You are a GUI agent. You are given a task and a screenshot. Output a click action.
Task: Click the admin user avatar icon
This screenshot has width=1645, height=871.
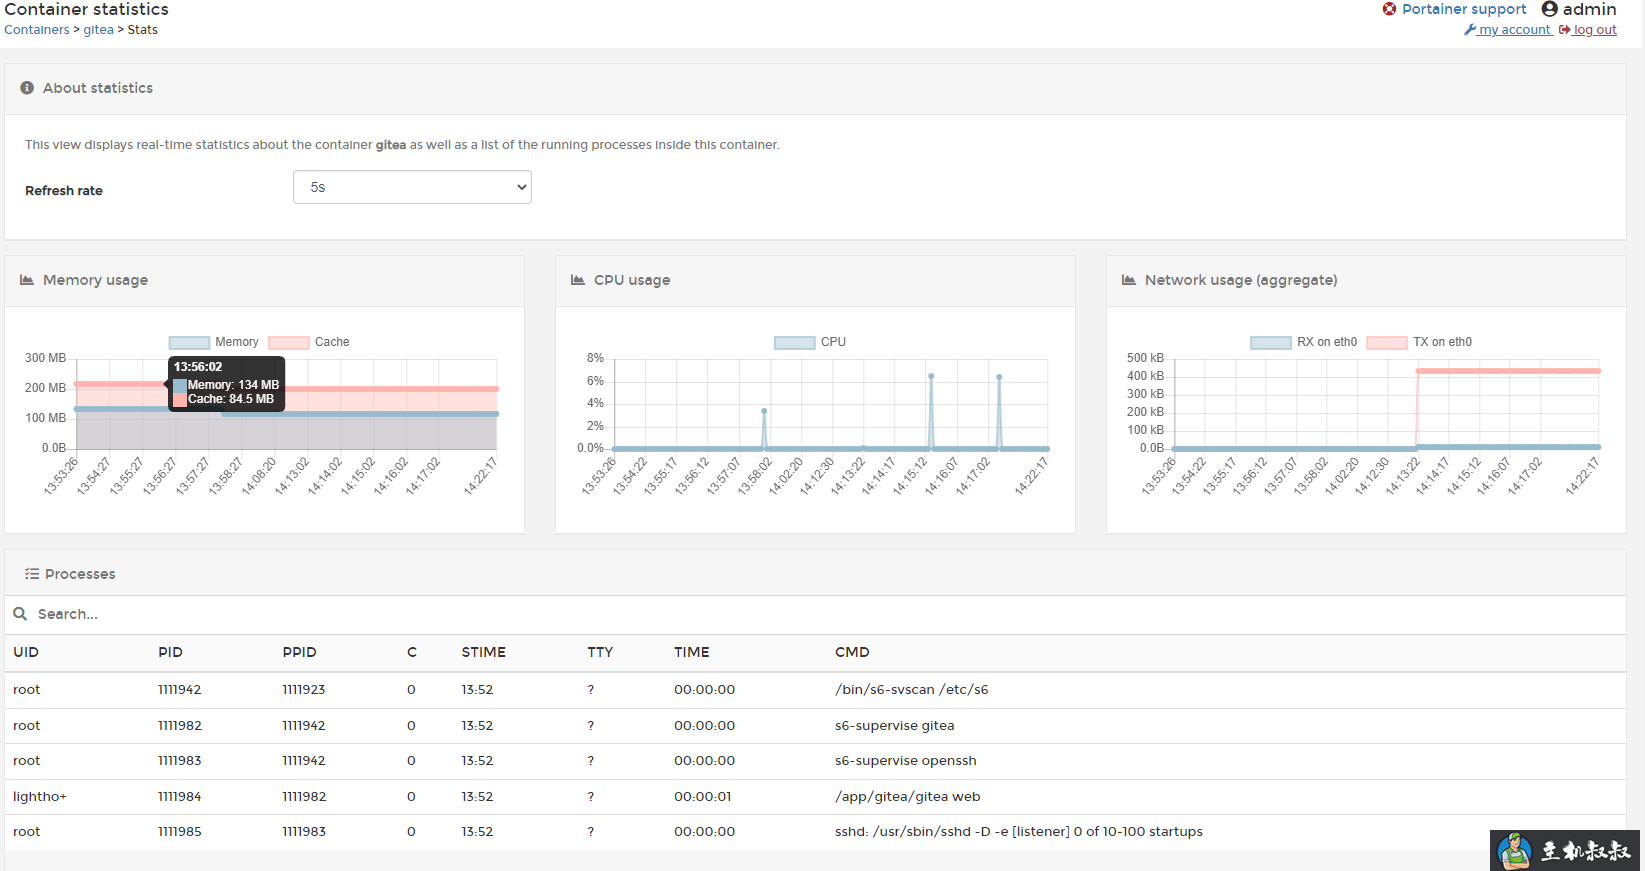point(1550,9)
